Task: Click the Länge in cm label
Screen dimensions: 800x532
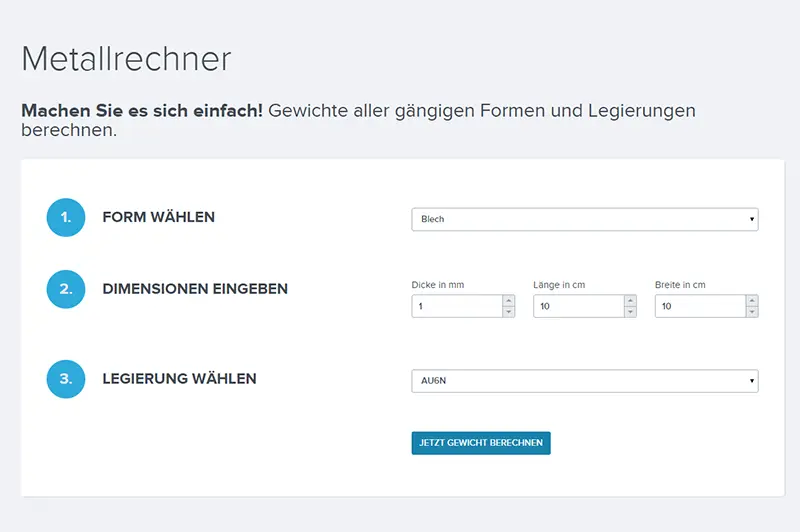Action: pyautogui.click(x=559, y=285)
